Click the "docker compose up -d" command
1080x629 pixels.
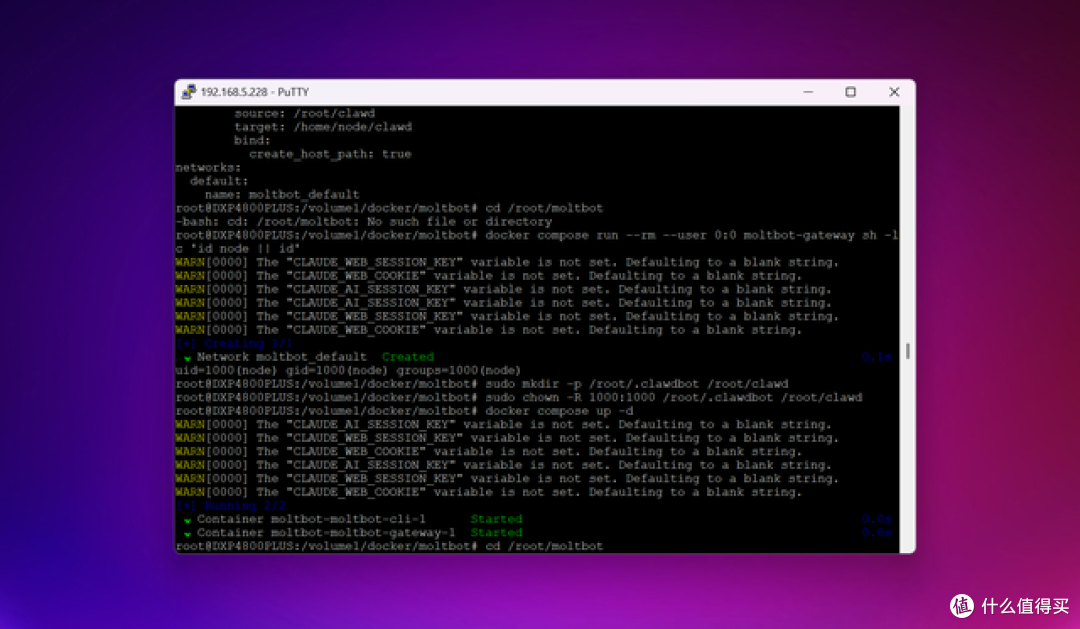559,411
